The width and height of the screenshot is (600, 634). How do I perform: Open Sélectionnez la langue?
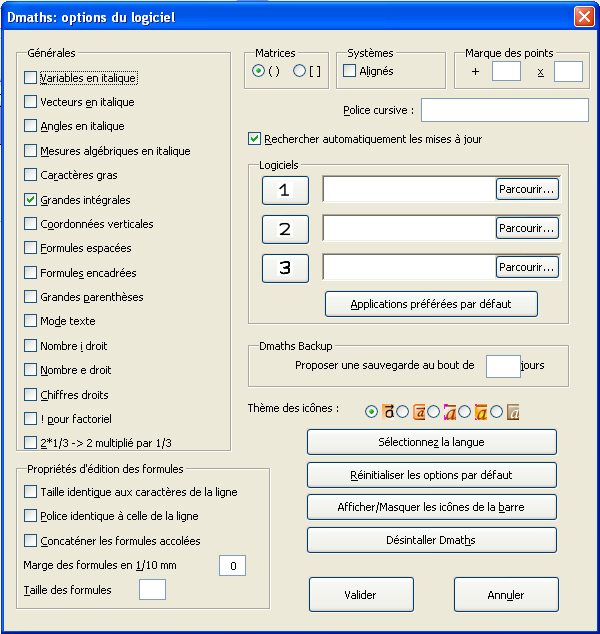tap(431, 442)
